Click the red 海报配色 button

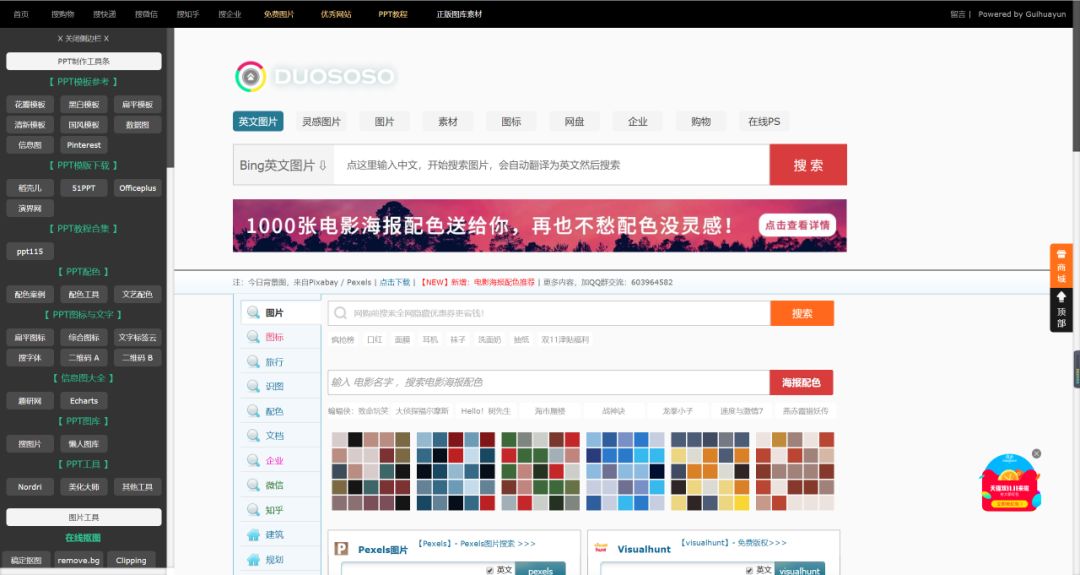coord(801,382)
